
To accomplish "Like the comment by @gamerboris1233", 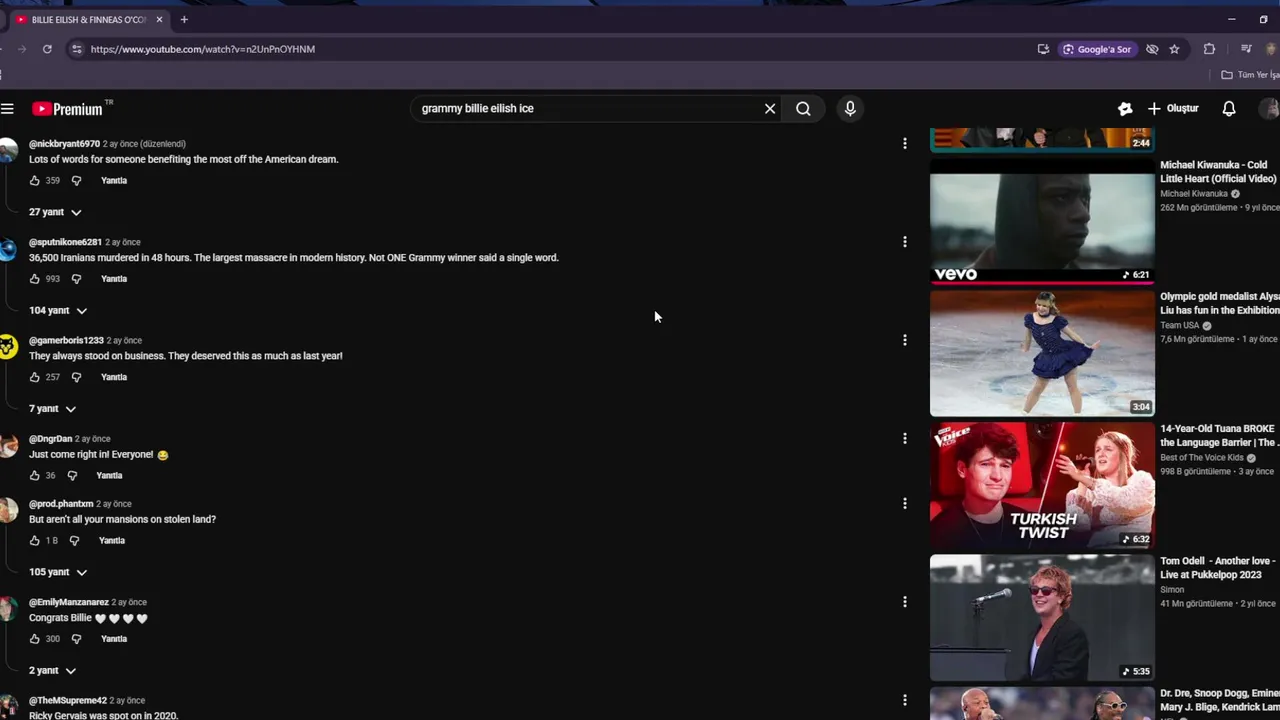I will pyautogui.click(x=35, y=377).
